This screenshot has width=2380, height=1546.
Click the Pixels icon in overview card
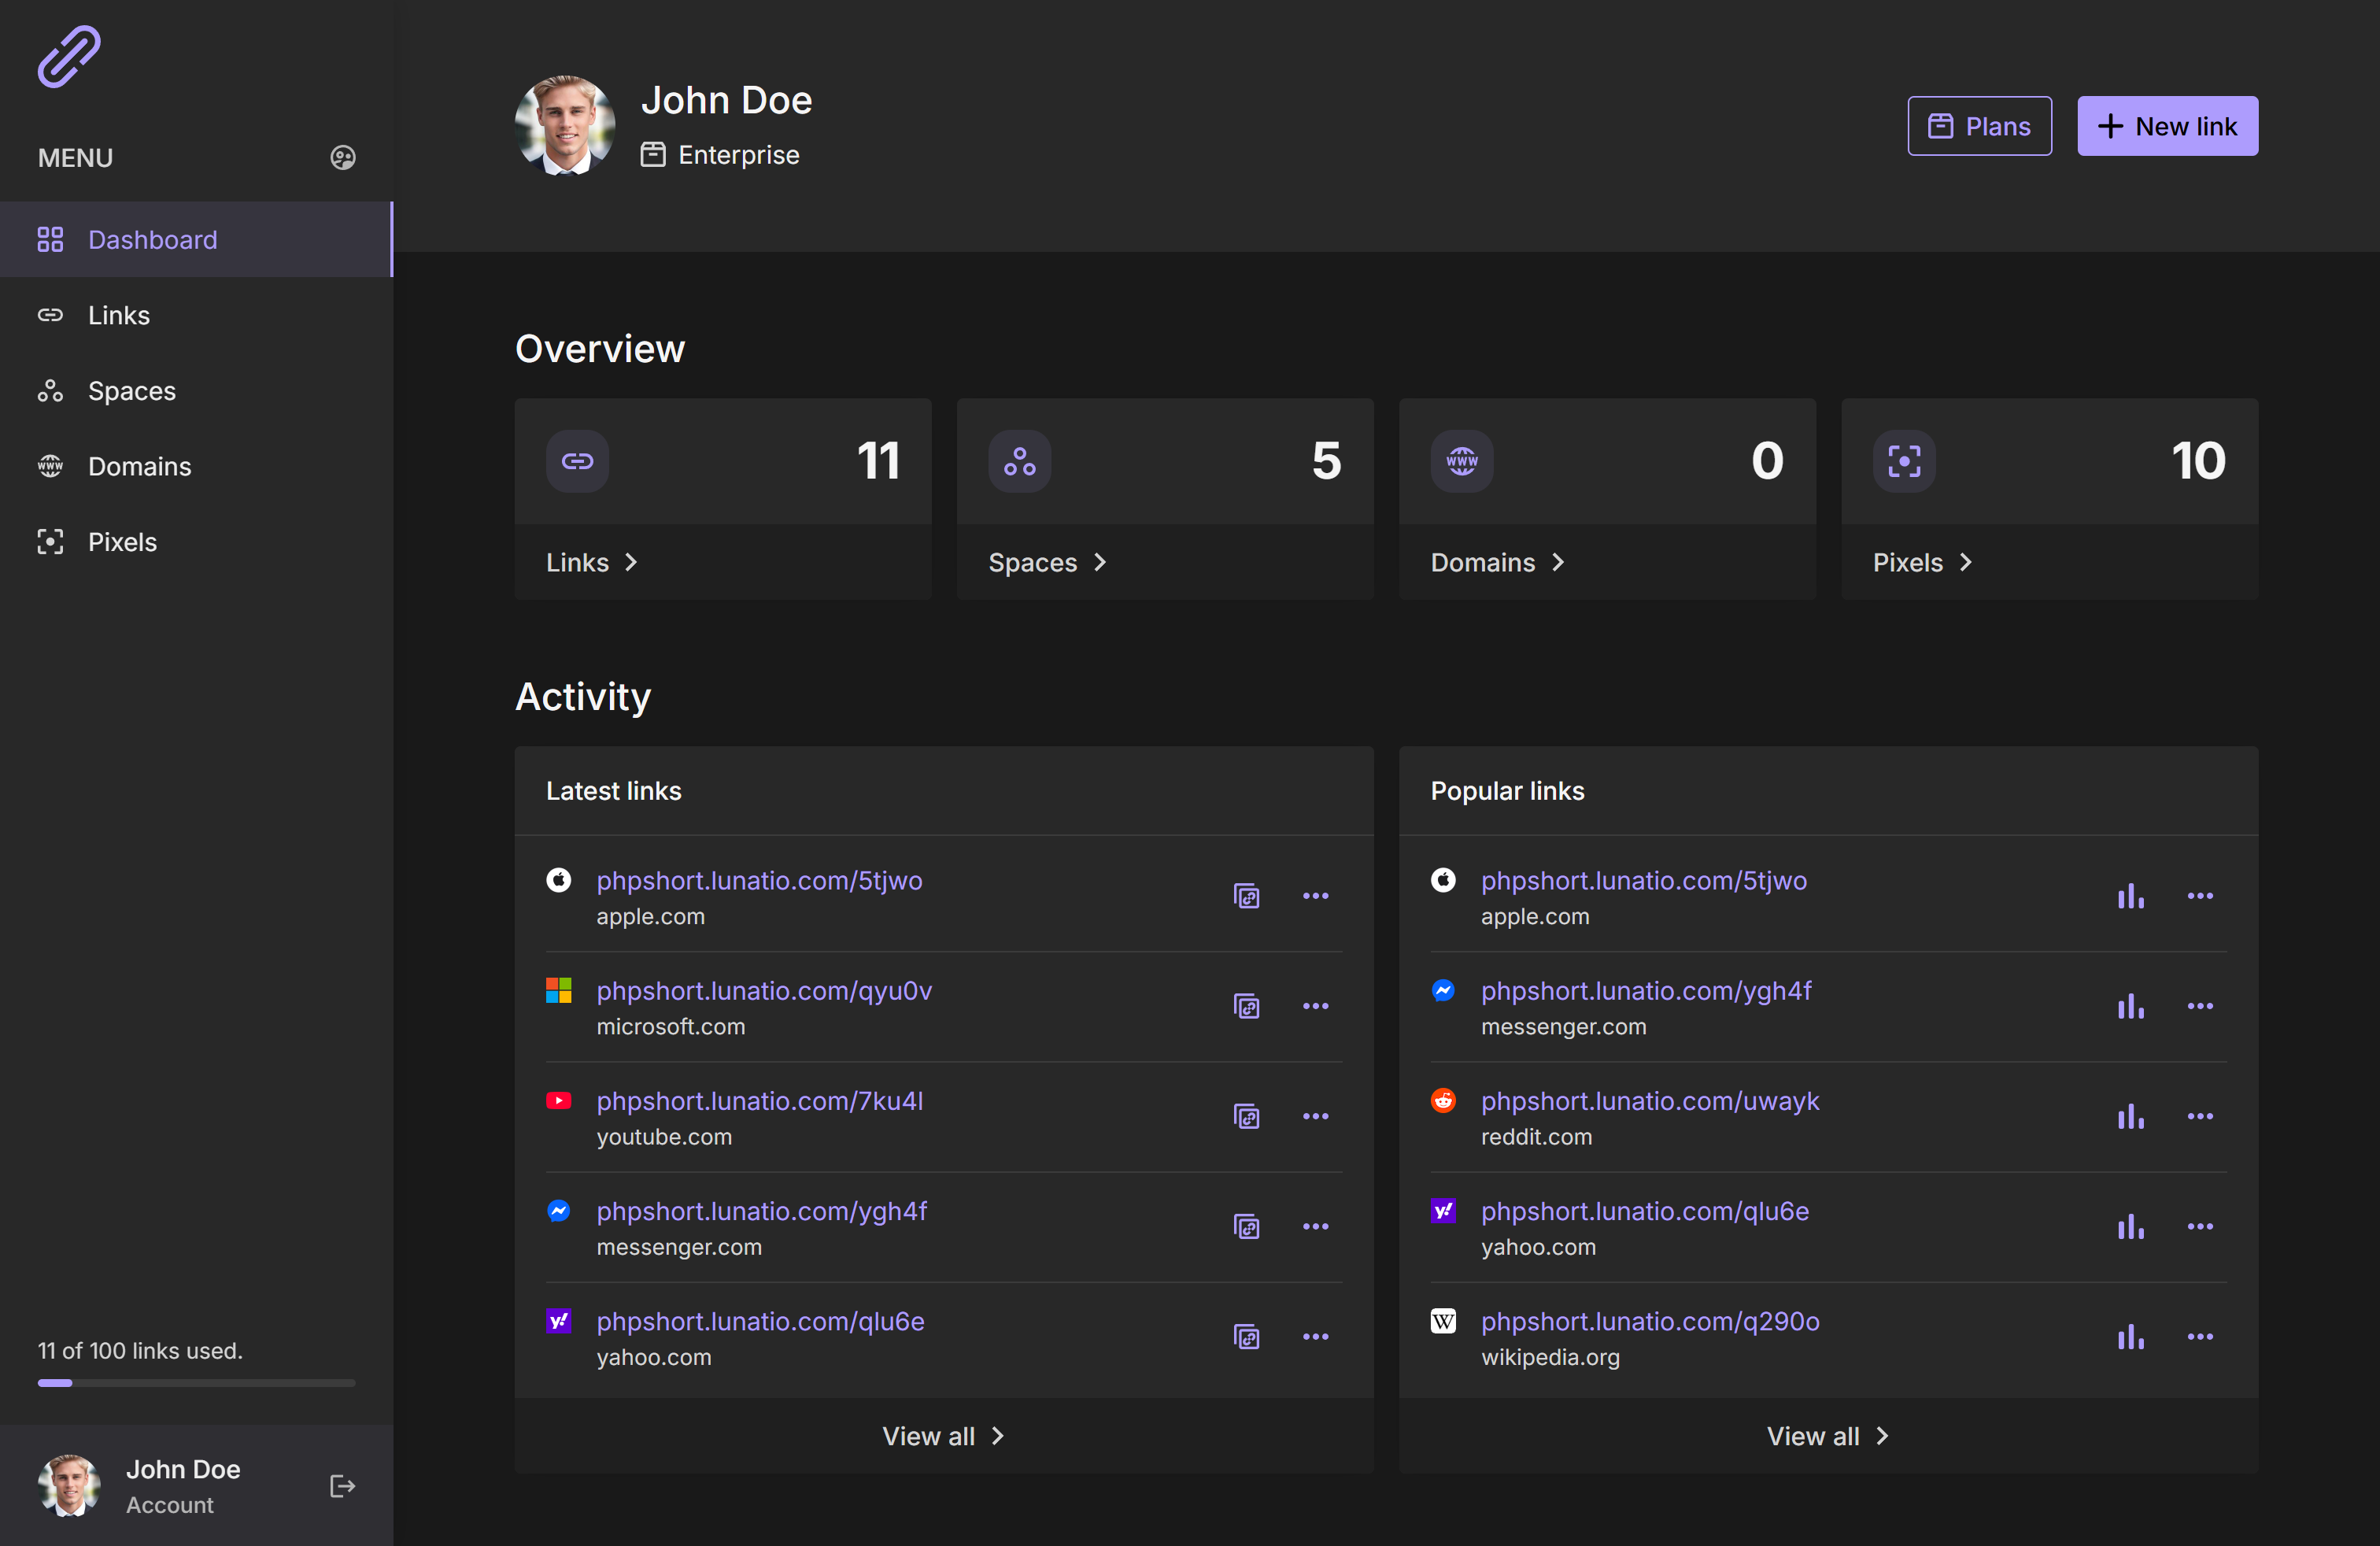tap(1904, 461)
